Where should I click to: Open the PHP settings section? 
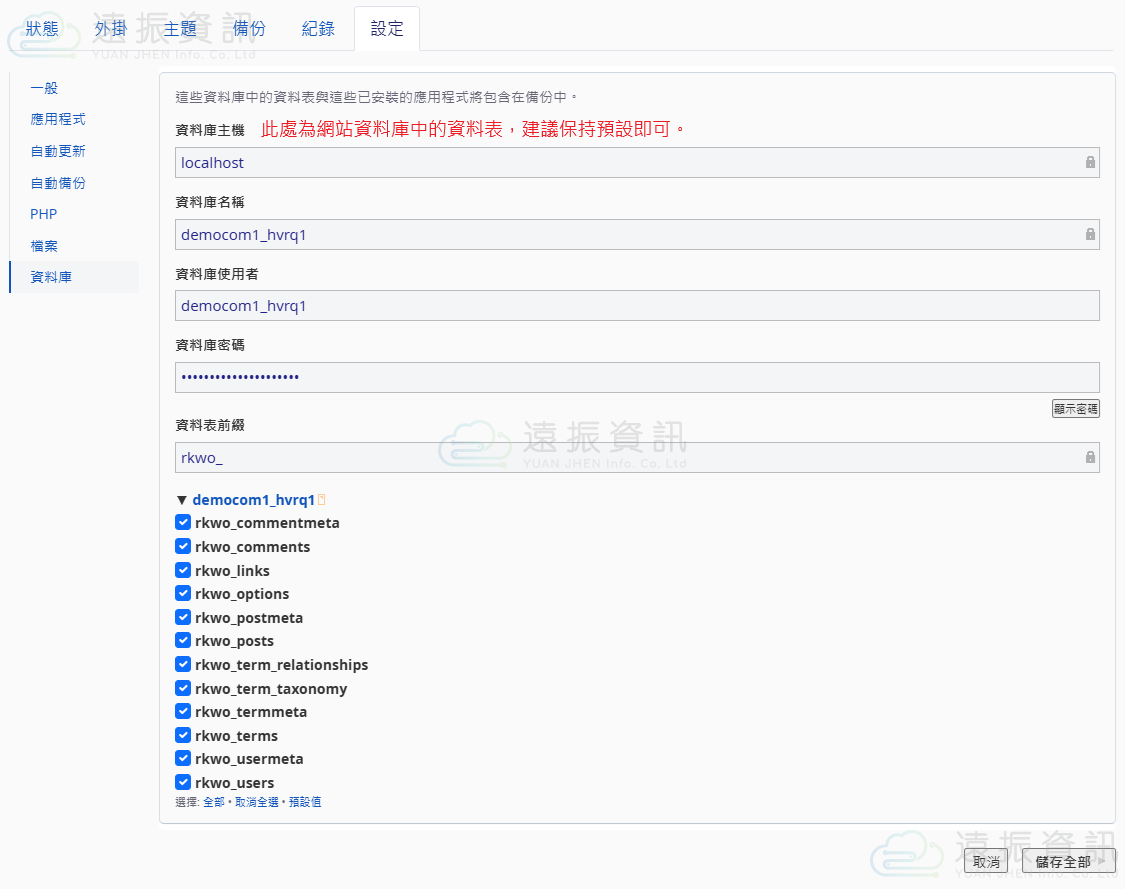click(44, 214)
